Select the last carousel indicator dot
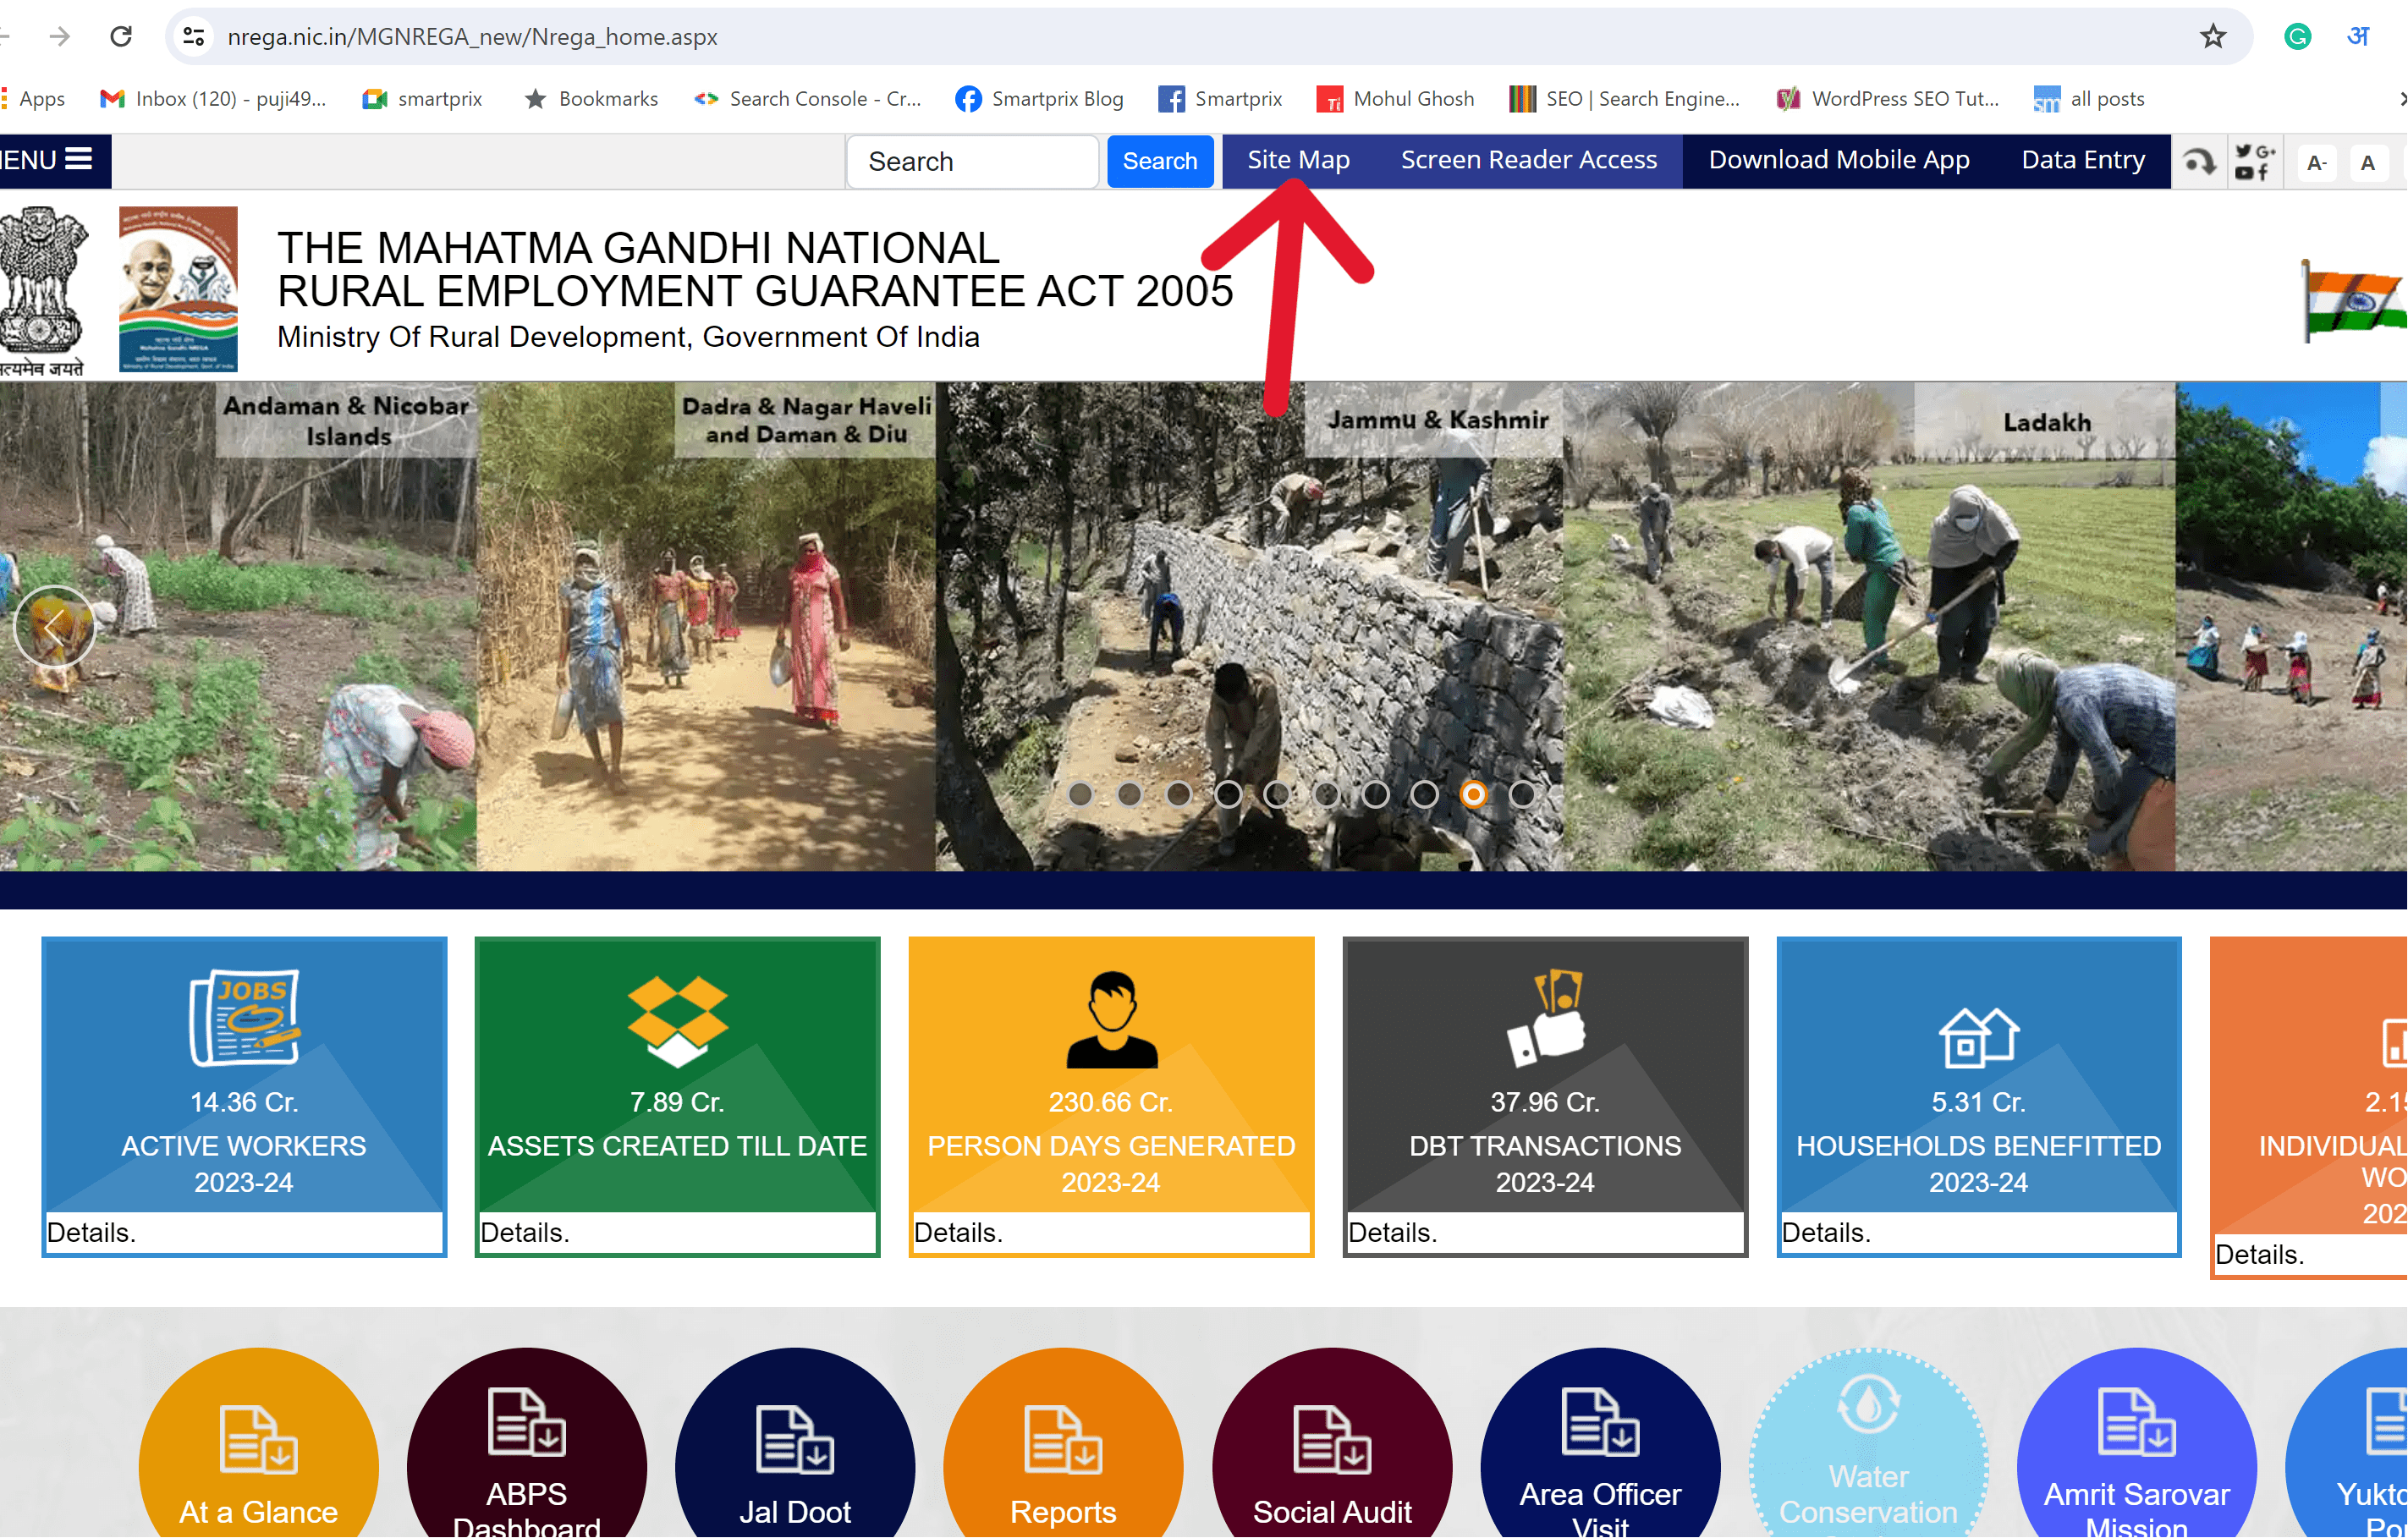 click(x=1522, y=794)
